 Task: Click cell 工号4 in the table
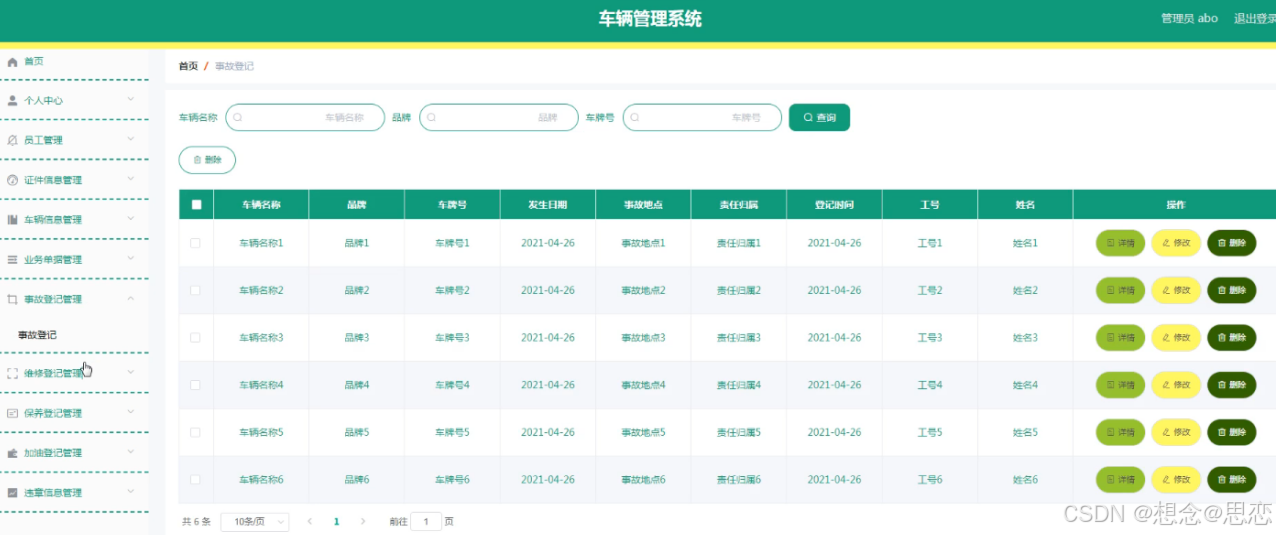(930, 385)
